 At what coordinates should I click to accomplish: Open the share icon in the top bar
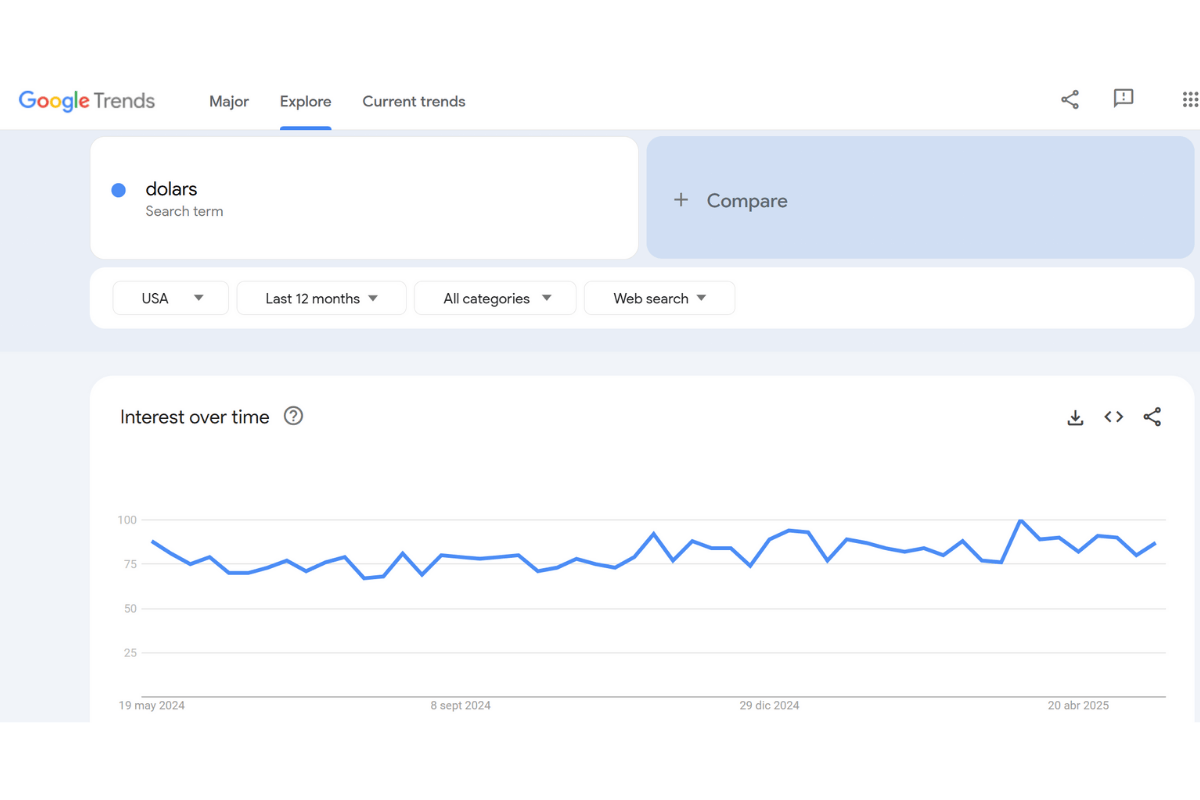1069,100
